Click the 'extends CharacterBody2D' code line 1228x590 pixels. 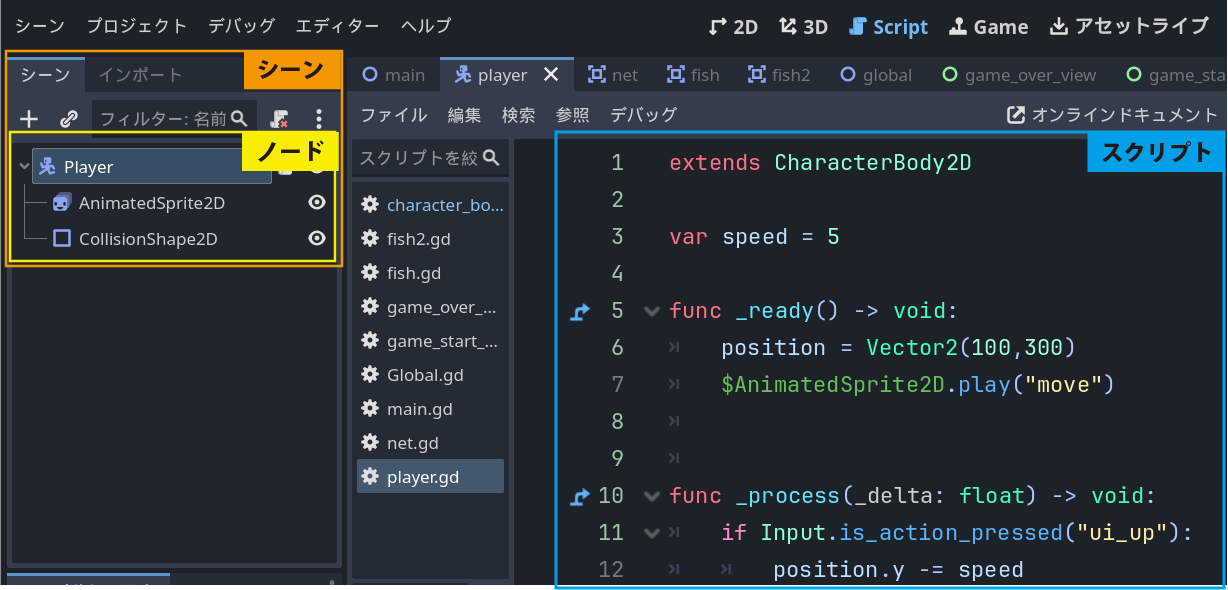820,162
